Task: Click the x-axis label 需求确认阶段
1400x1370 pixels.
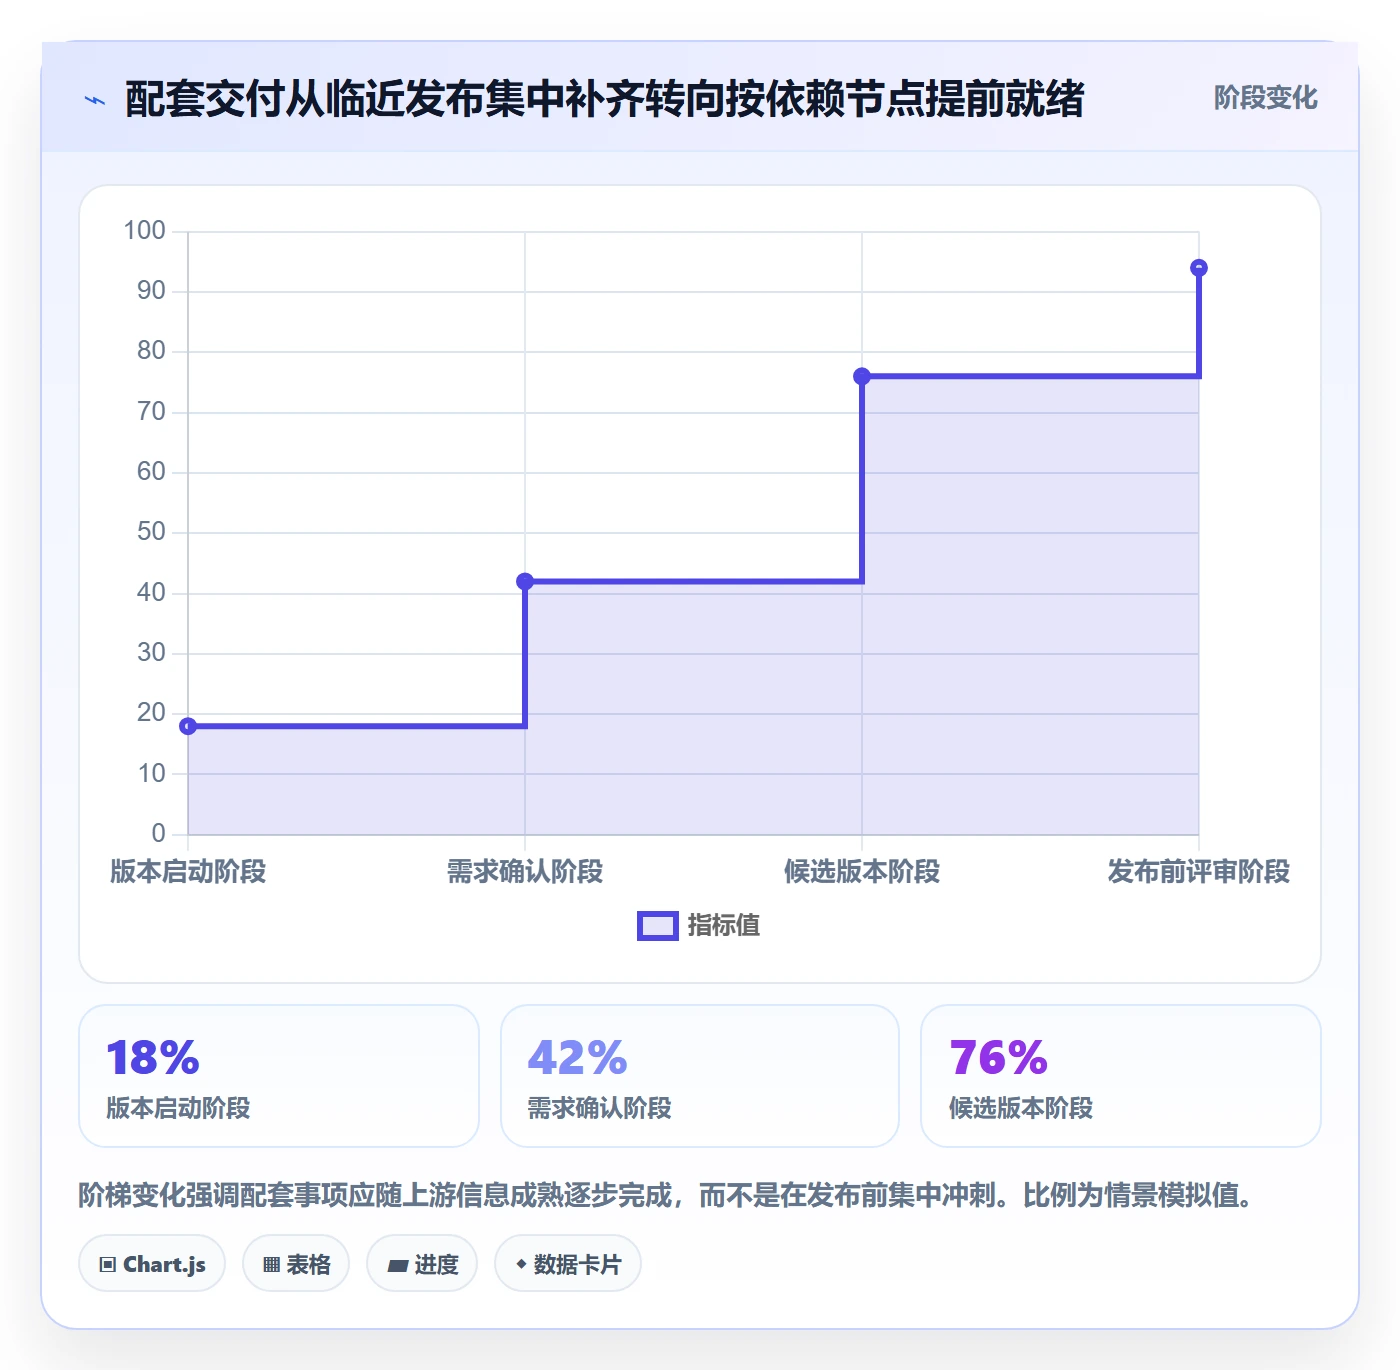Action: click(x=525, y=872)
